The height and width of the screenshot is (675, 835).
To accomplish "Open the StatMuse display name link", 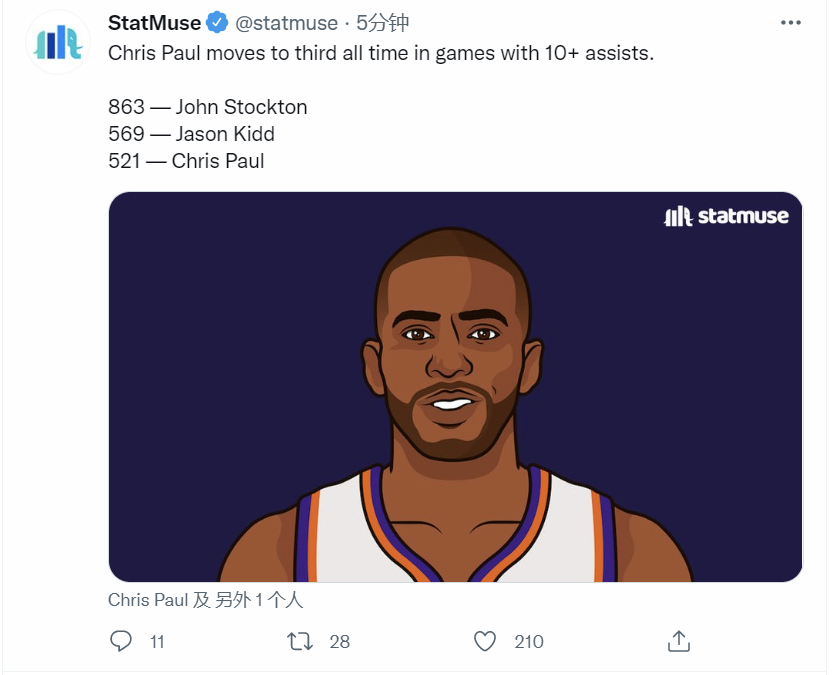I will [154, 23].
